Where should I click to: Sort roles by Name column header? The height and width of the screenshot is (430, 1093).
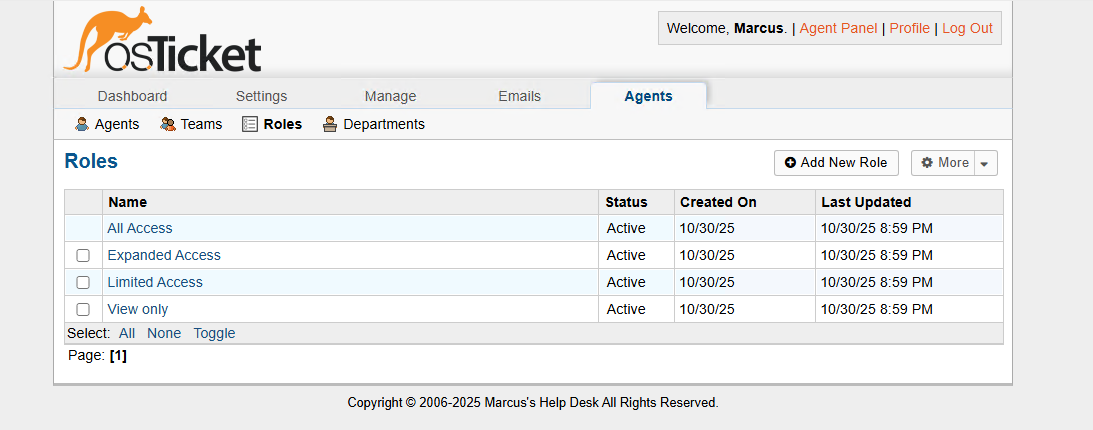pyautogui.click(x=128, y=202)
